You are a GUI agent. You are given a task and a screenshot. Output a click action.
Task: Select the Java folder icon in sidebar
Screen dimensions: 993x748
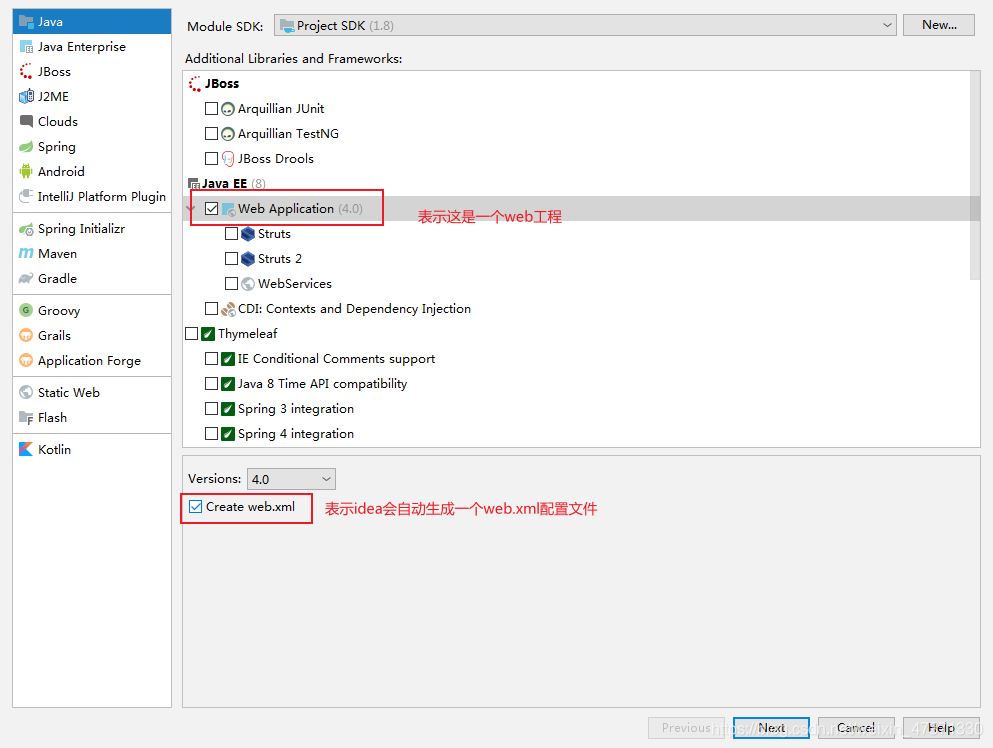26,22
